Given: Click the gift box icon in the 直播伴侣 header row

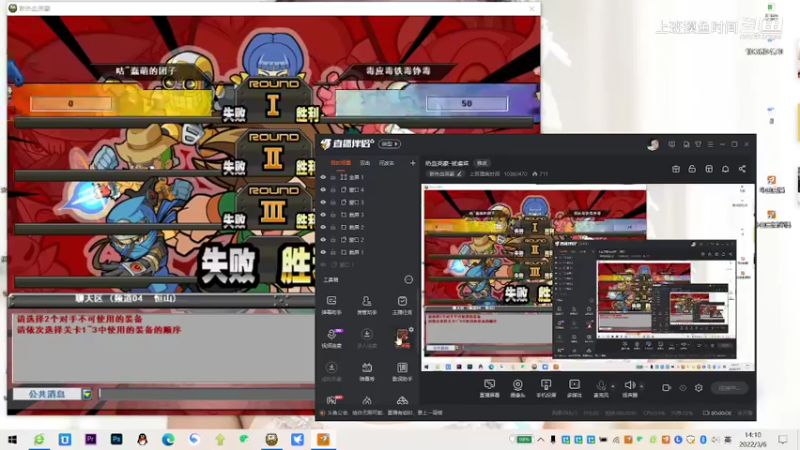Looking at the screenshot, I should 676,169.
